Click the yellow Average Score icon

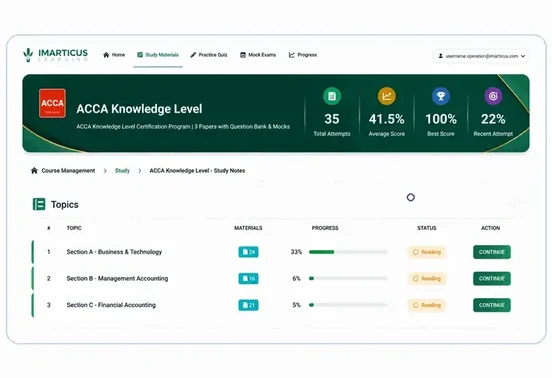coord(387,96)
